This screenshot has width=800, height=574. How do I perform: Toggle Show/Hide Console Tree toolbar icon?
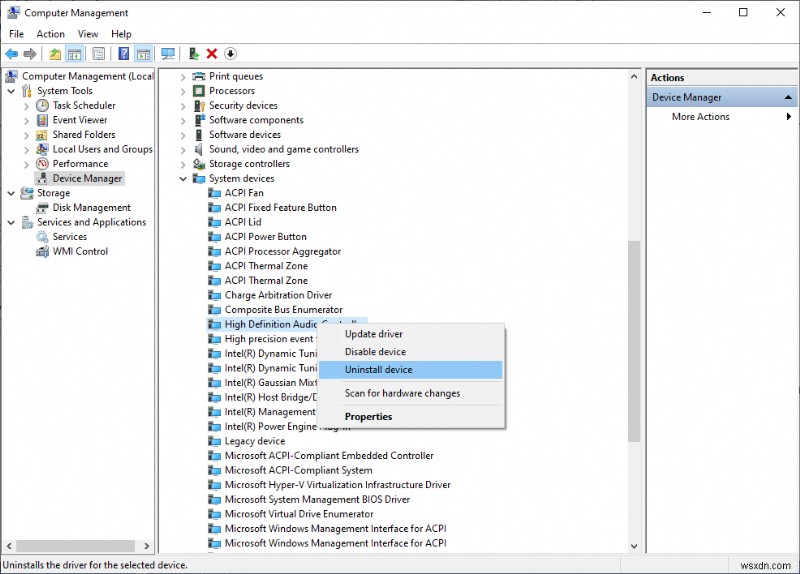point(74,54)
